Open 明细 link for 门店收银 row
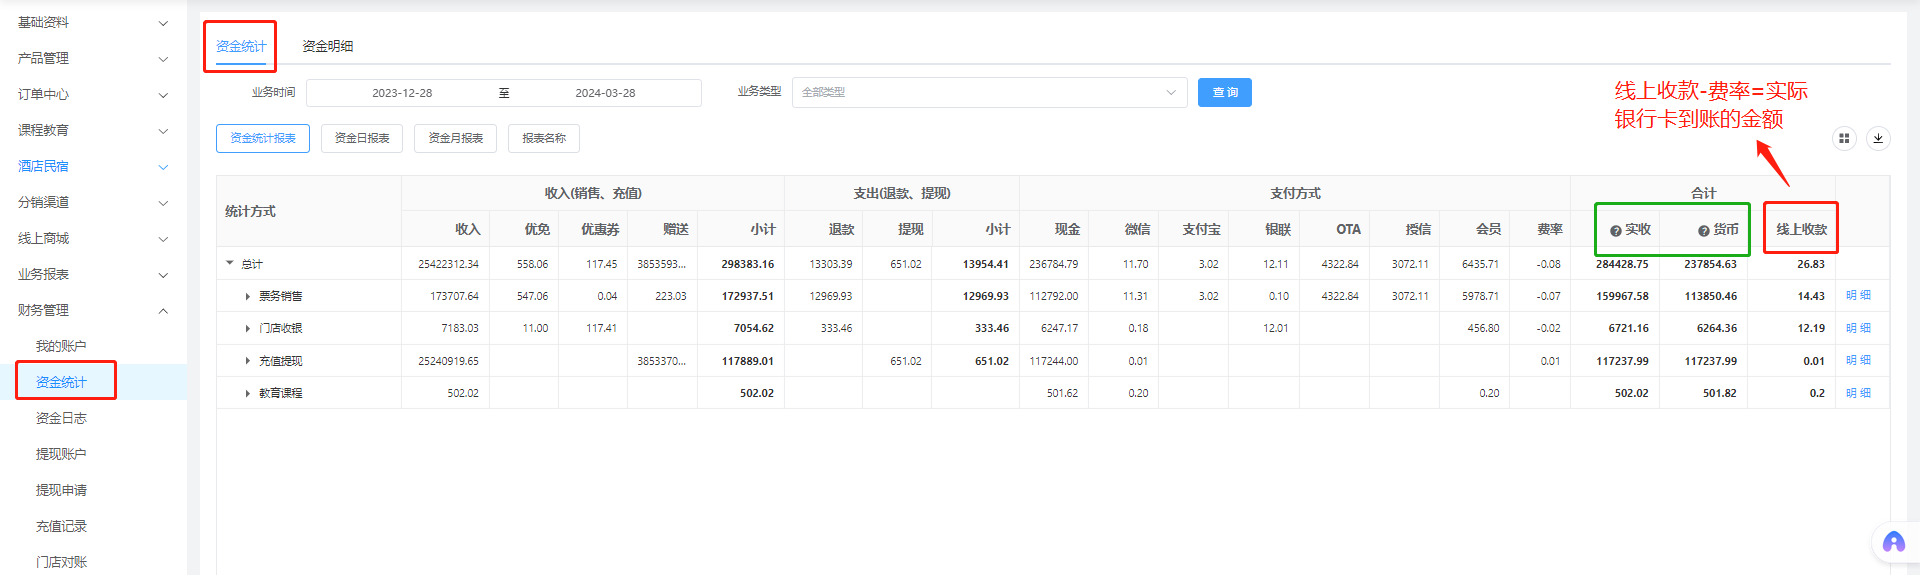 (x=1858, y=328)
